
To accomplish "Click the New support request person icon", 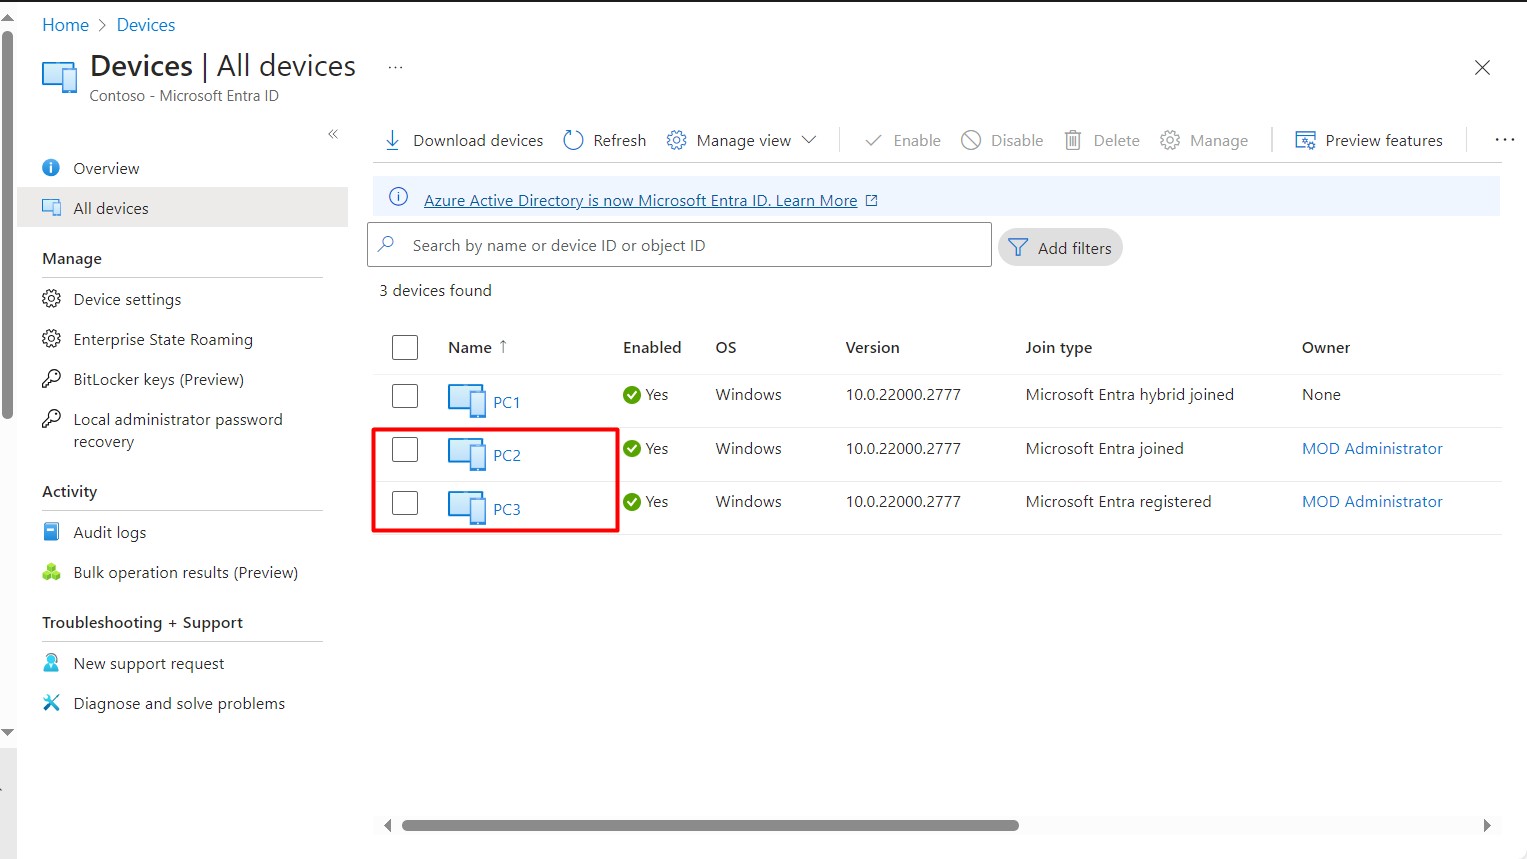I will 51,663.
